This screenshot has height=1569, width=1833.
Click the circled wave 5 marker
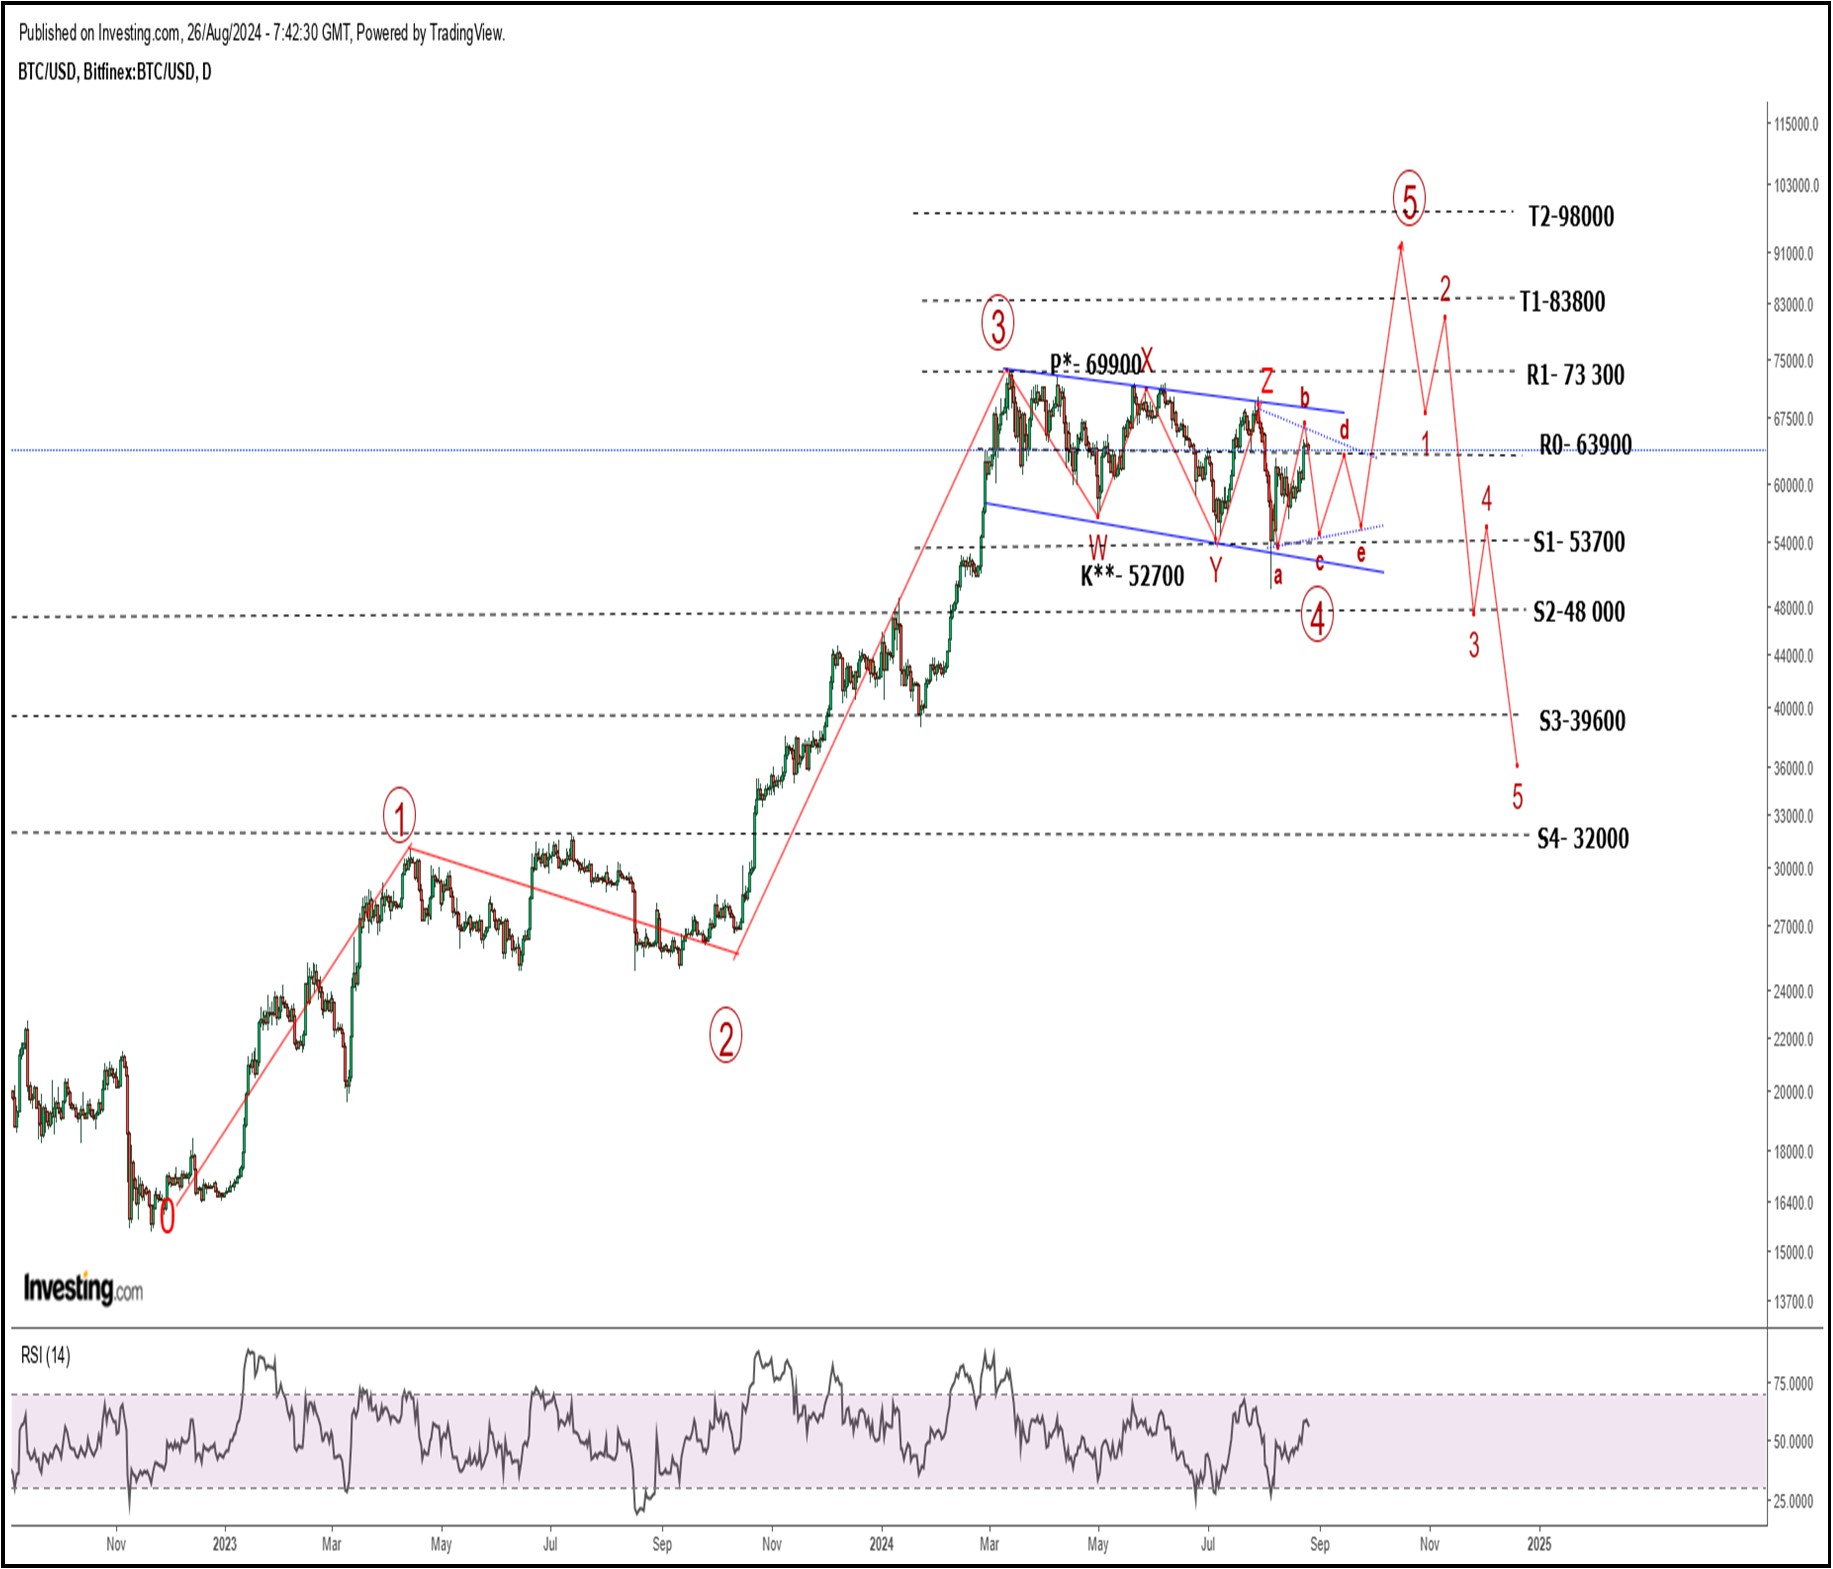1409,200
